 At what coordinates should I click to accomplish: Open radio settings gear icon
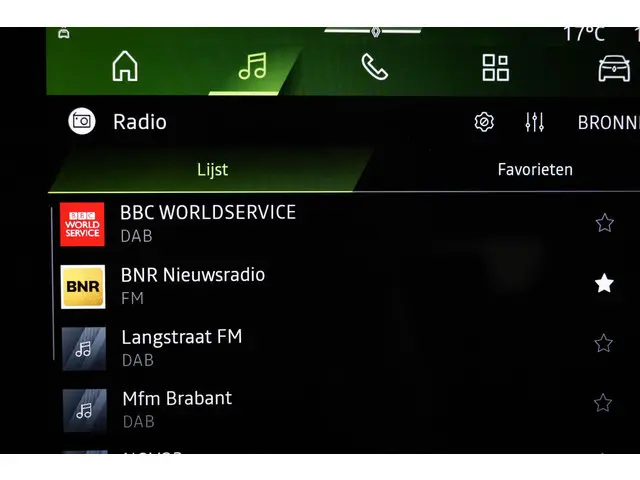pyautogui.click(x=484, y=122)
